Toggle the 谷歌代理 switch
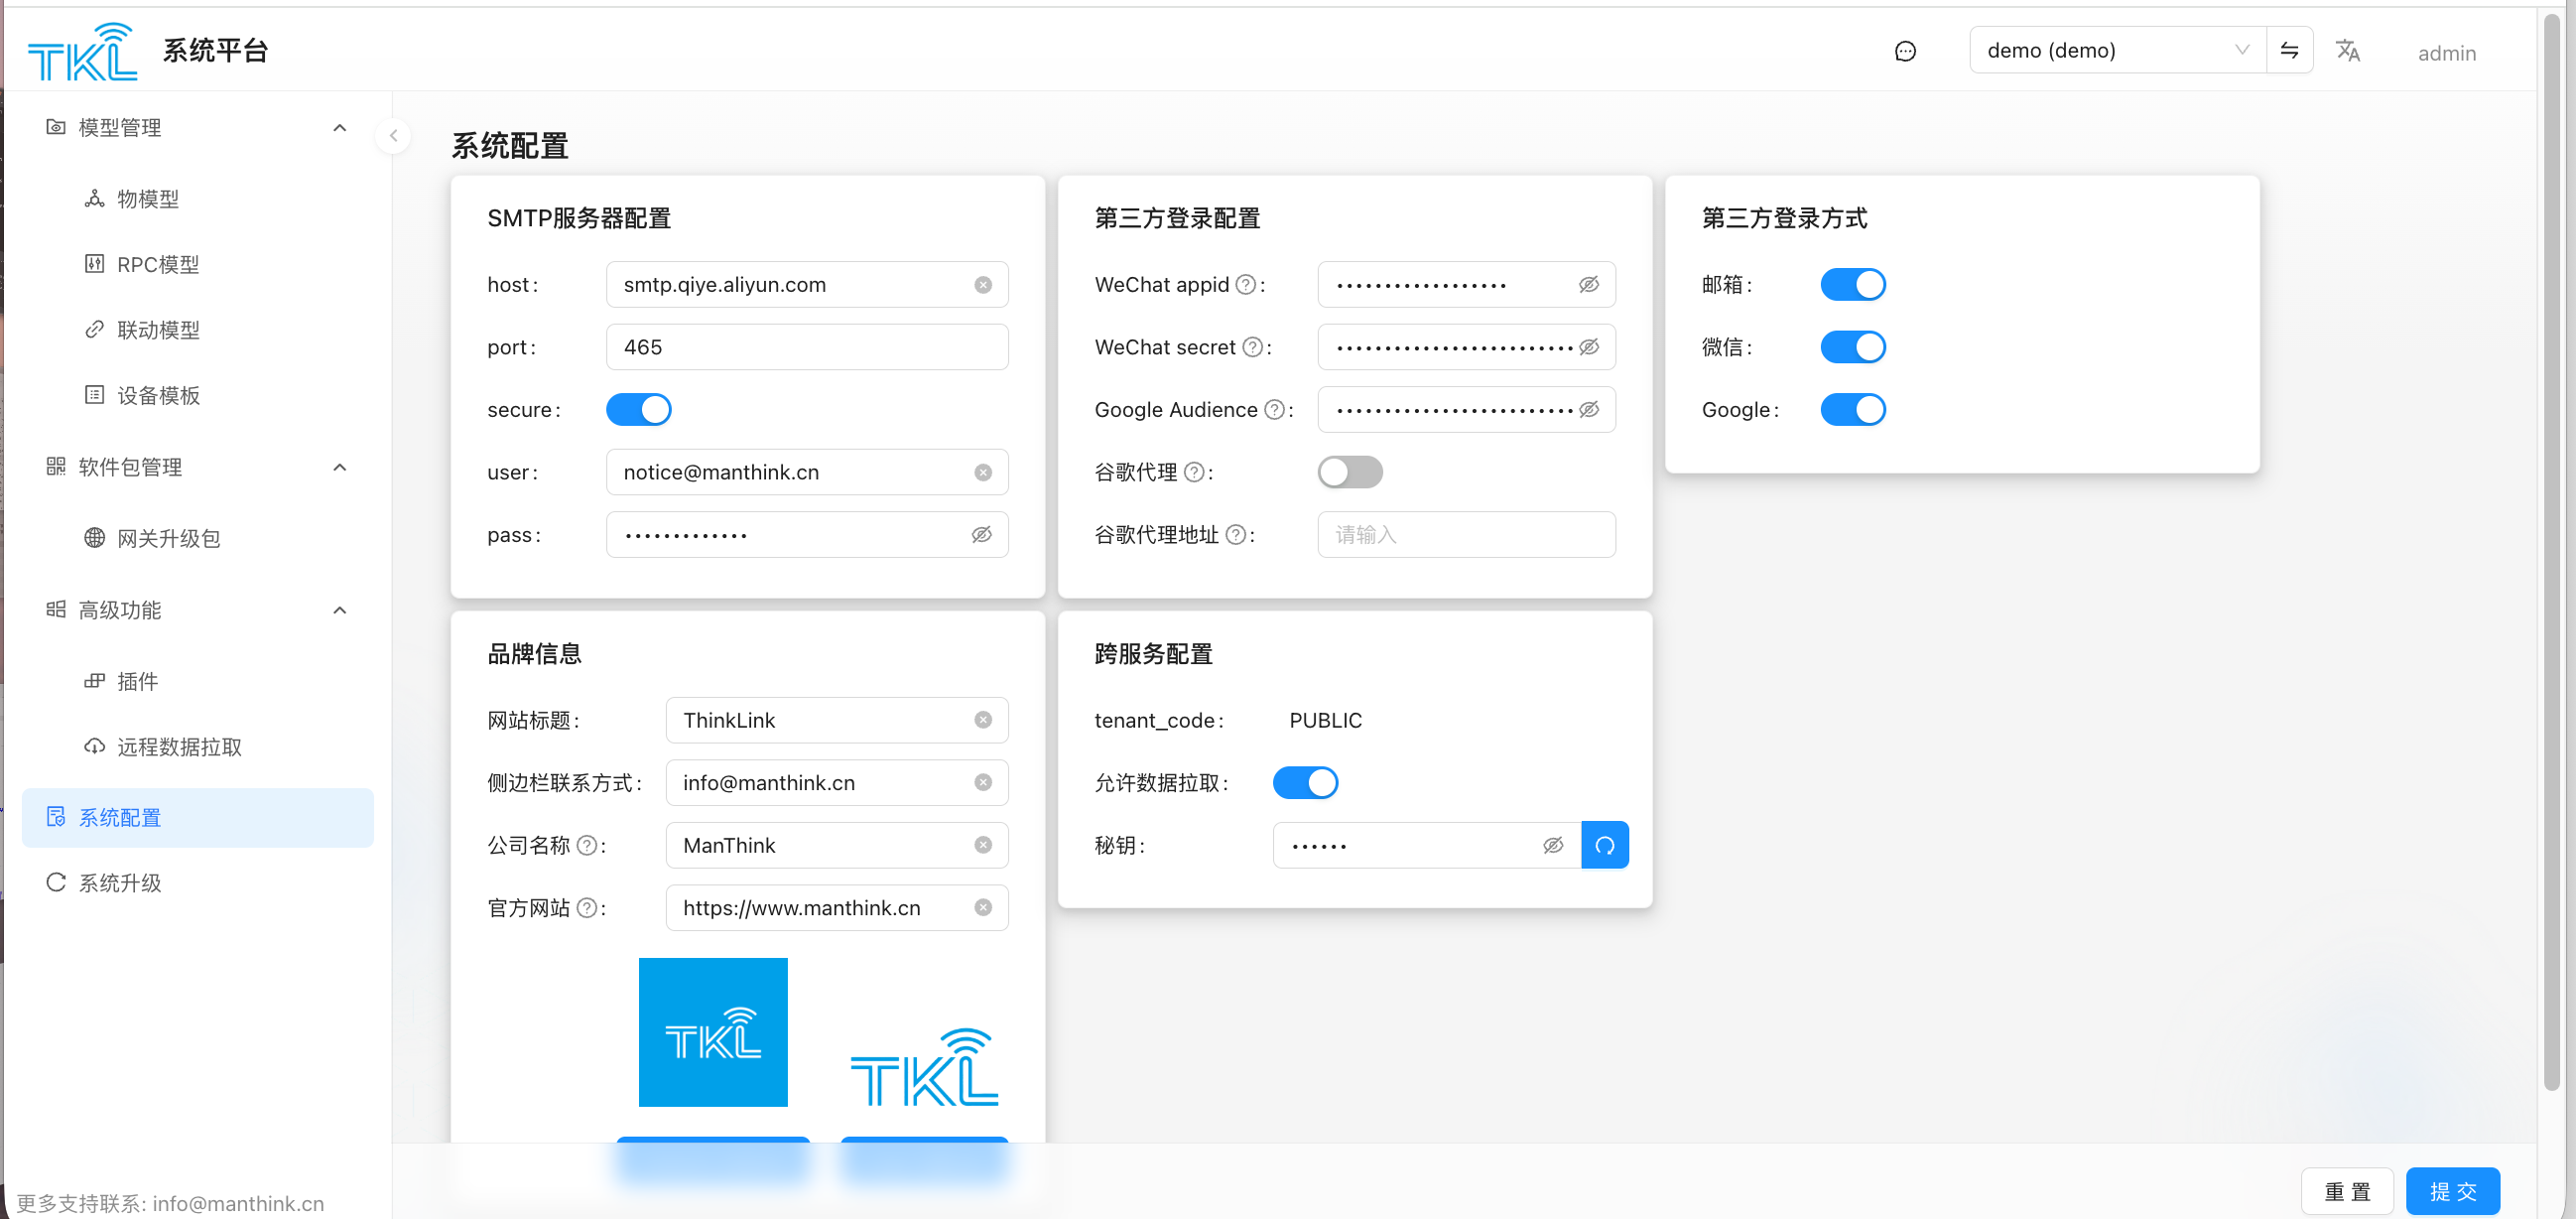 (x=1350, y=472)
